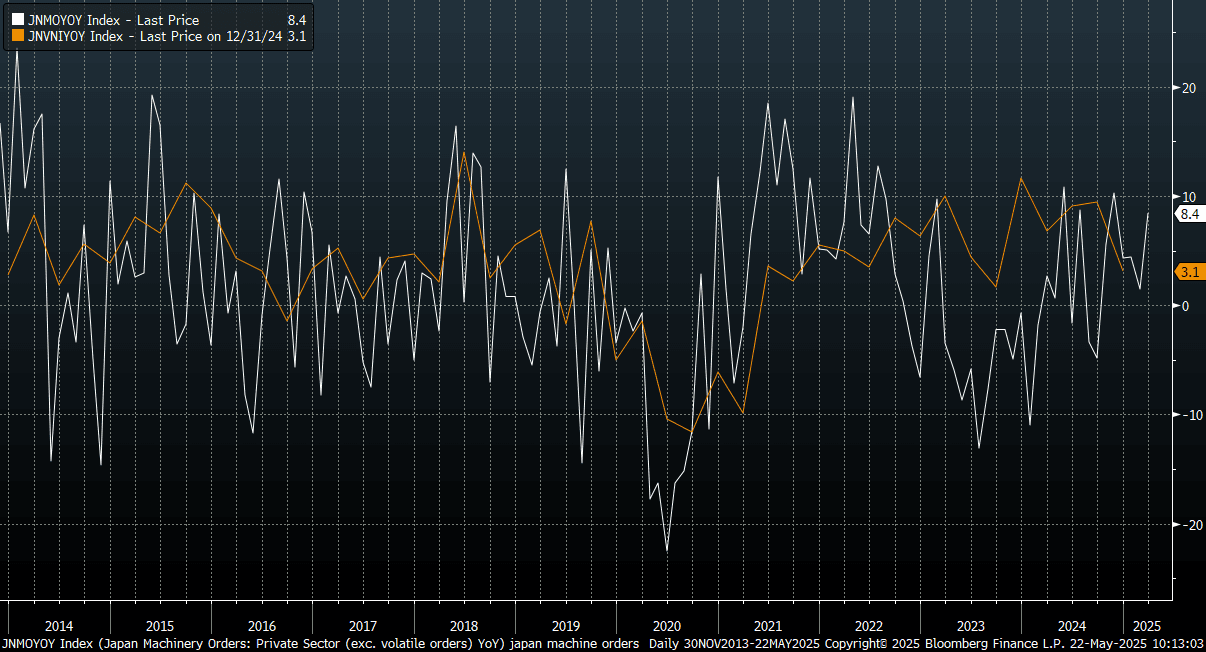This screenshot has width=1206, height=652.
Task: Click the 20 value on the y-axis
Action: (x=1188, y=88)
